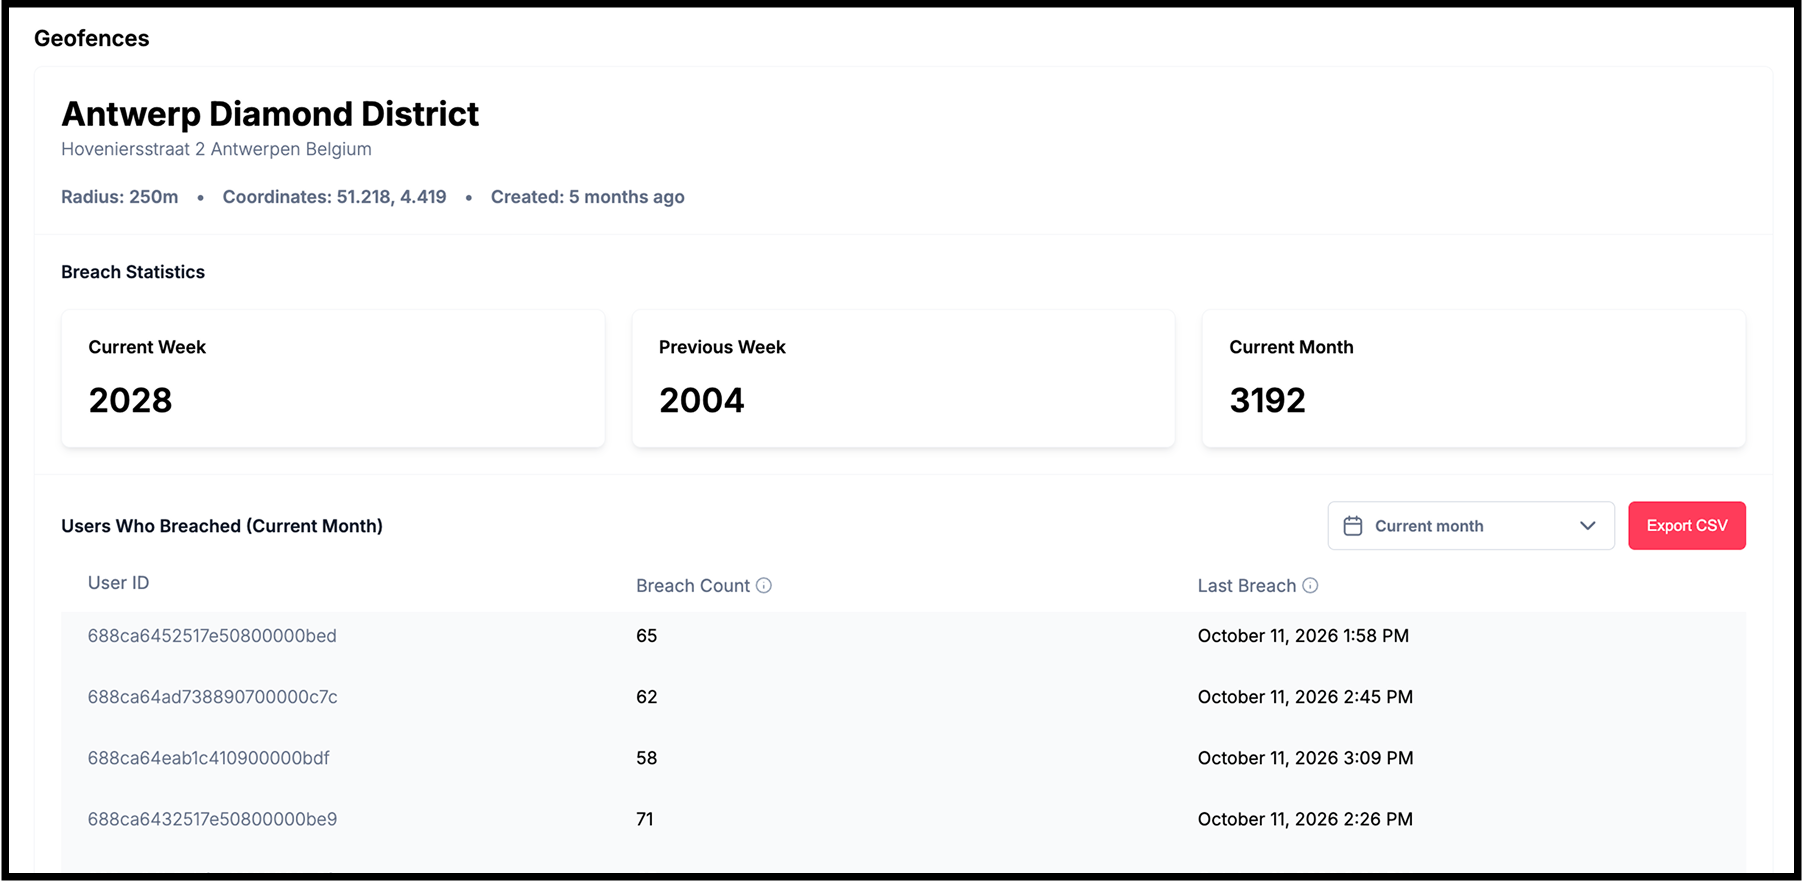Viewport: 1802px width, 881px height.
Task: Click last breach October 11, 2026 1:58 PM
Action: 1303,636
